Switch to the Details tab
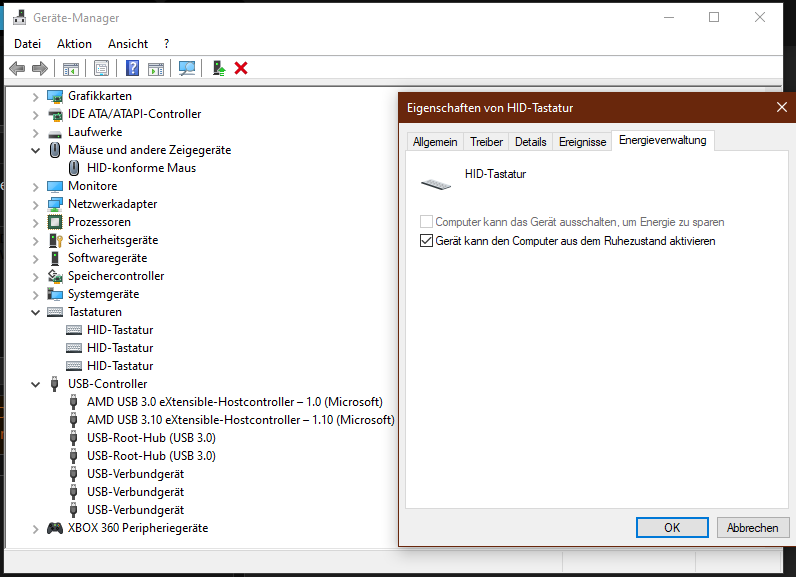 point(530,142)
